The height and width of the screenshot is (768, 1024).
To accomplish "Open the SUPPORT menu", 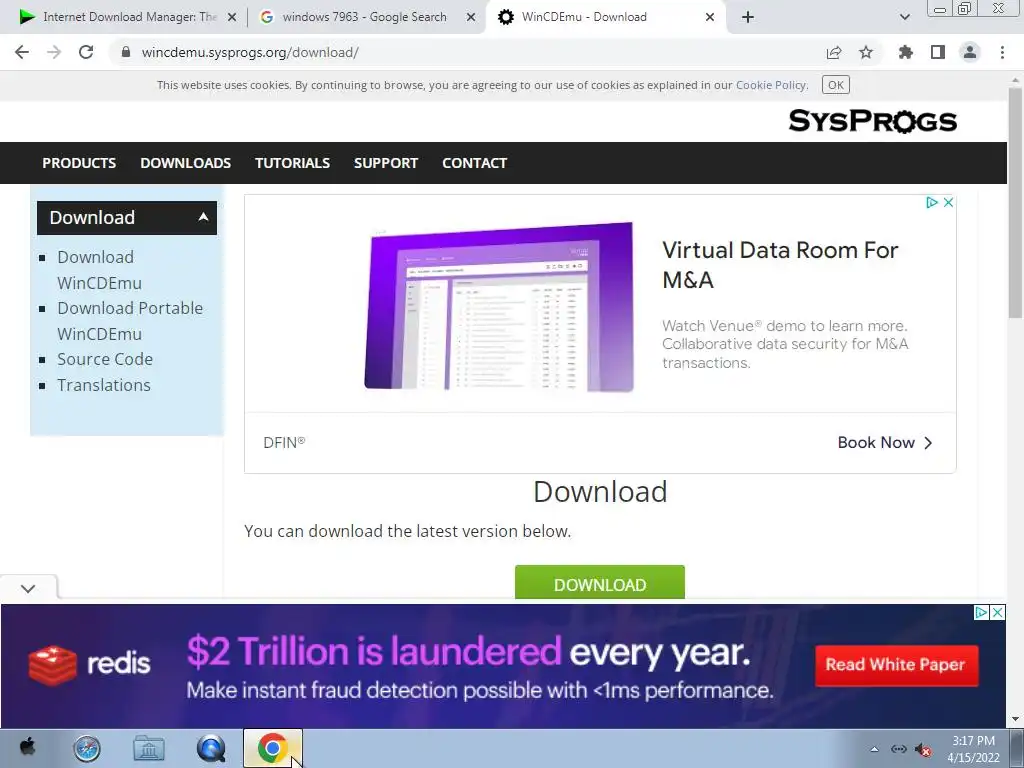I will click(x=385, y=163).
